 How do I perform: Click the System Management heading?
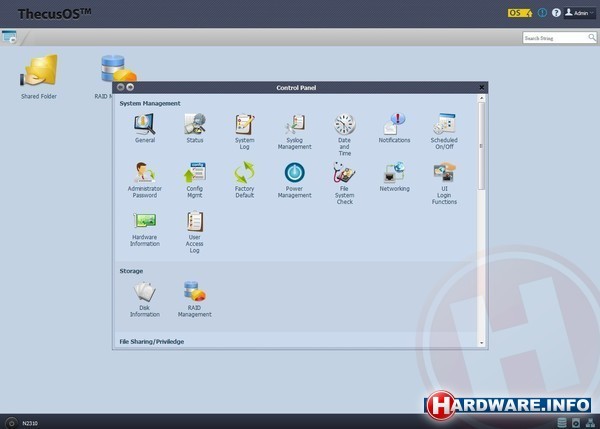coord(150,103)
